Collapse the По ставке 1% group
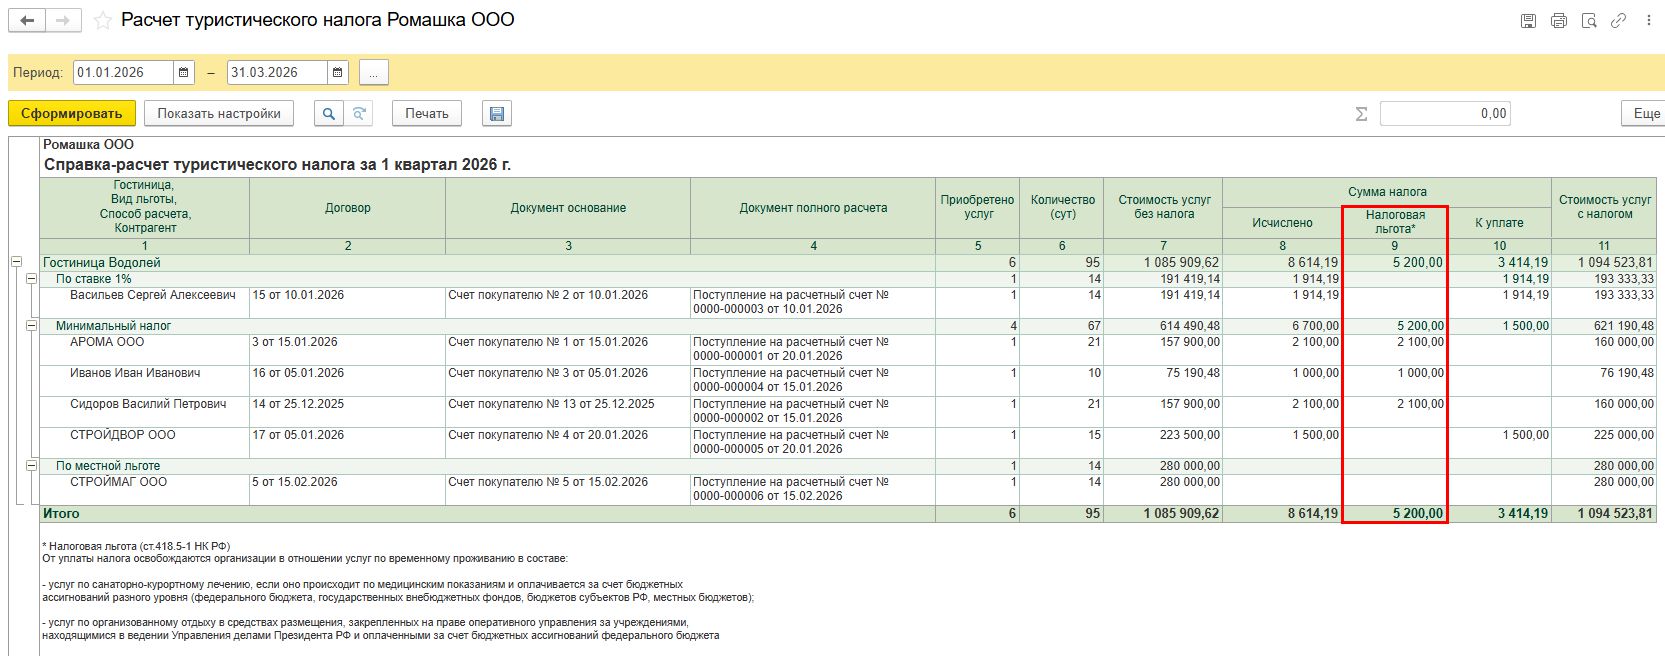Viewport: 1665px width, 656px height. pyautogui.click(x=32, y=279)
